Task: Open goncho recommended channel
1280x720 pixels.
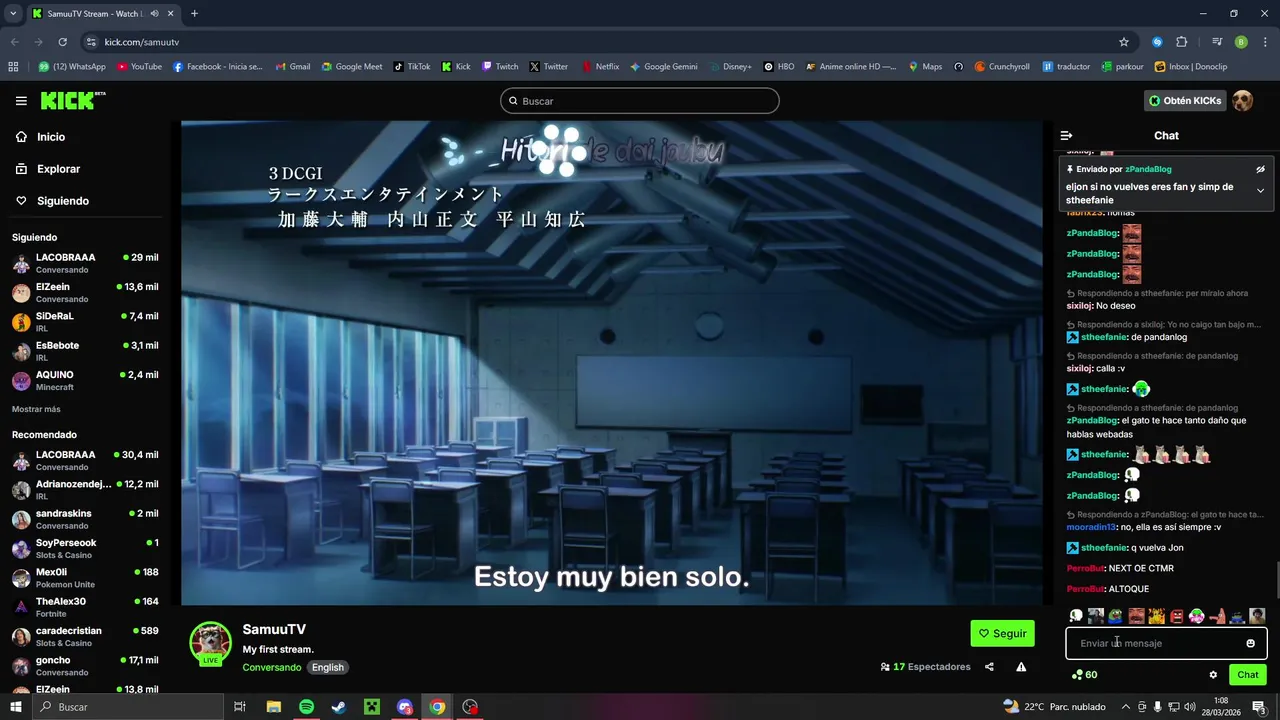Action: [x=85, y=666]
